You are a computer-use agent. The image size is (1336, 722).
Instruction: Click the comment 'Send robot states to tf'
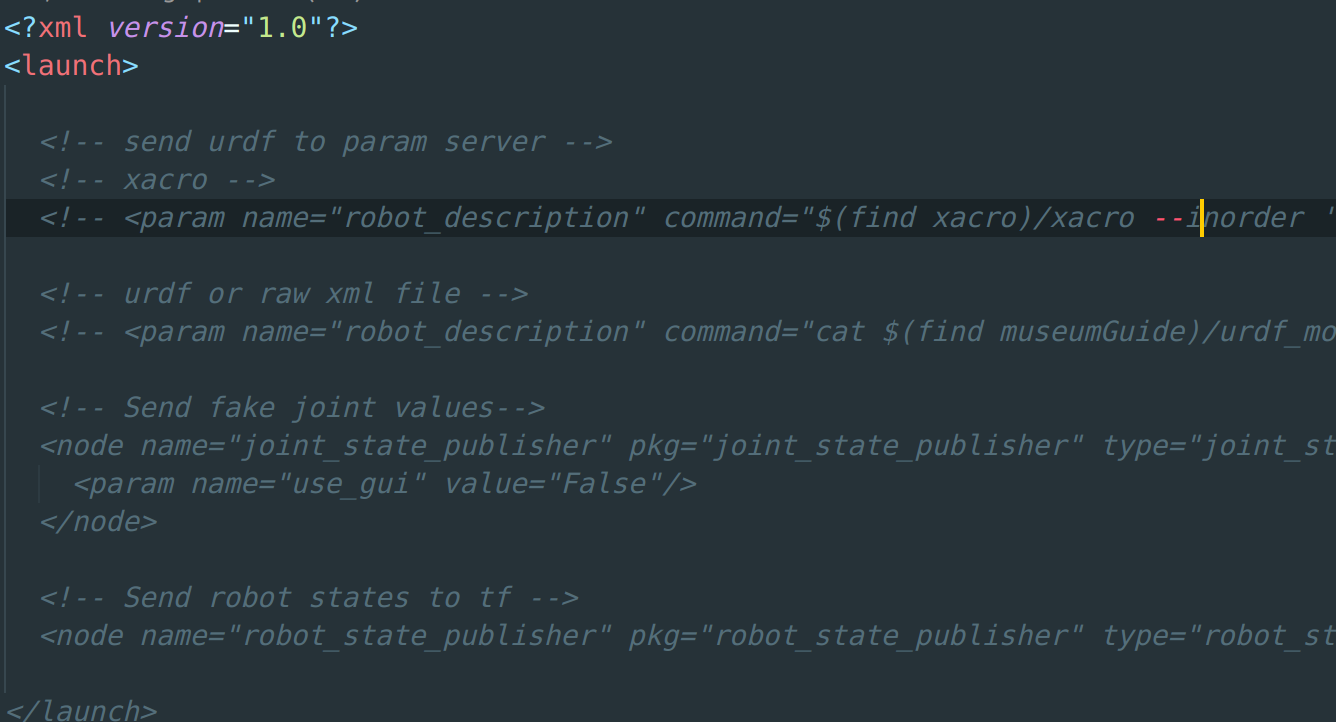point(309,598)
